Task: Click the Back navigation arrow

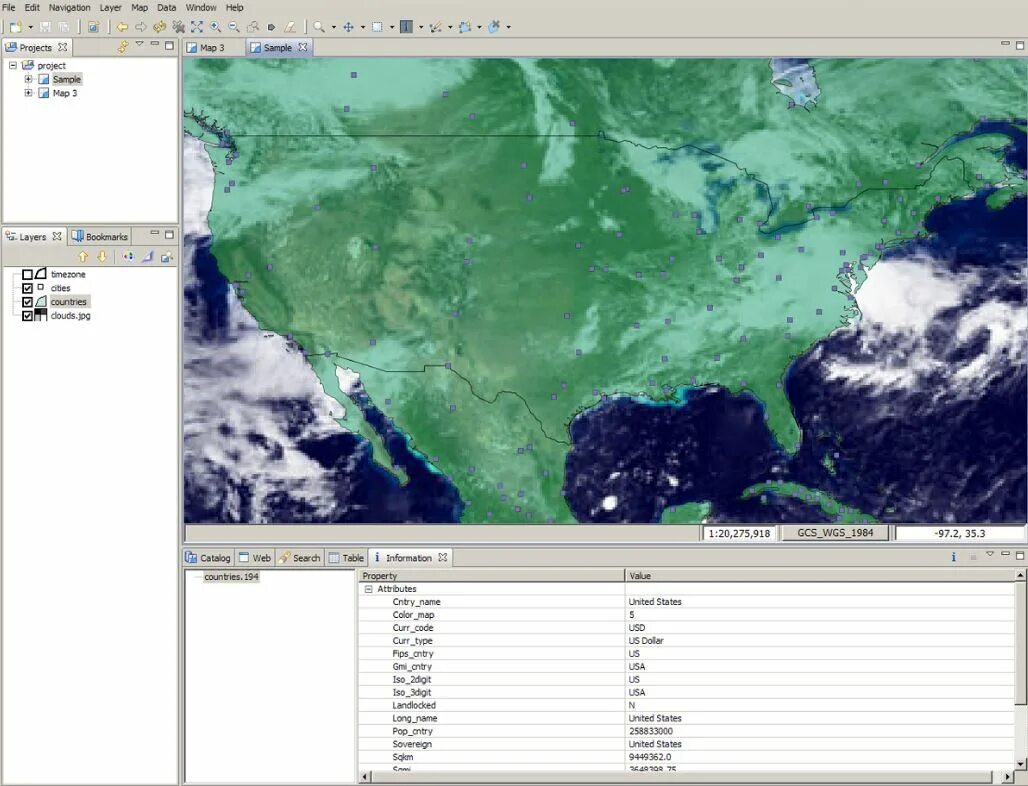Action: click(123, 27)
